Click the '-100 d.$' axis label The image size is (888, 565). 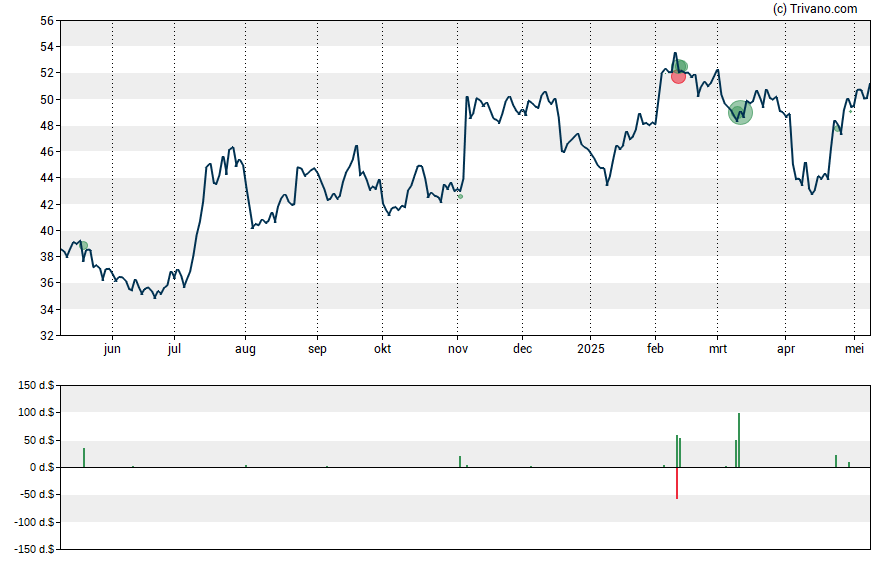(35, 522)
